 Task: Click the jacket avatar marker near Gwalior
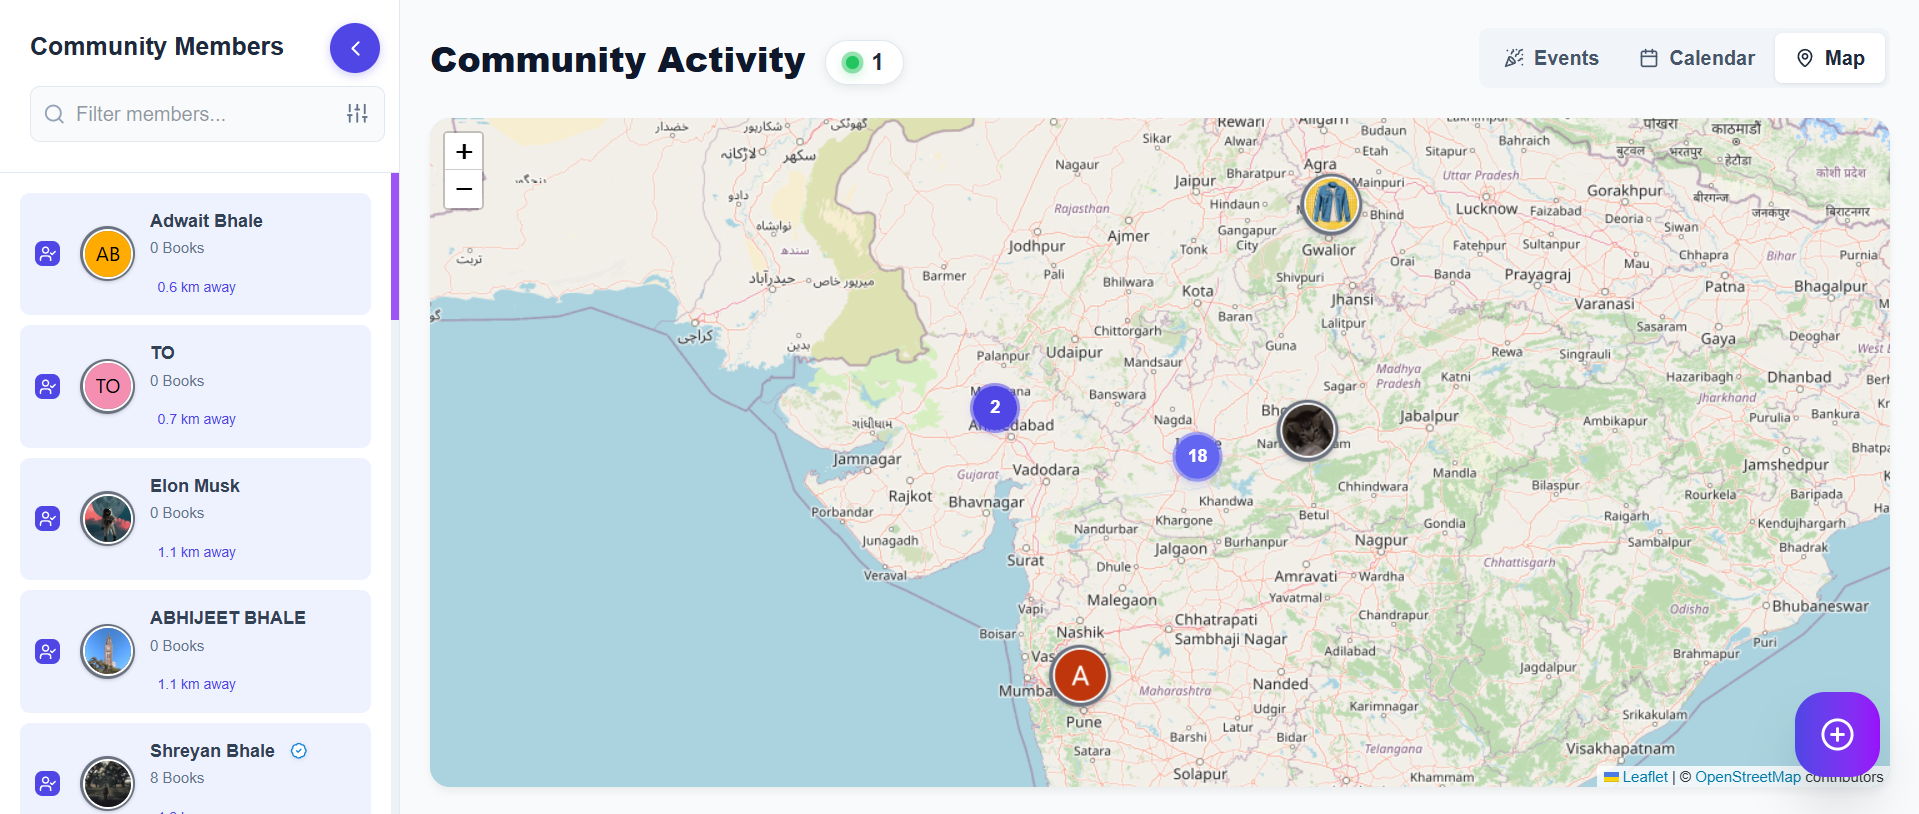click(1331, 203)
